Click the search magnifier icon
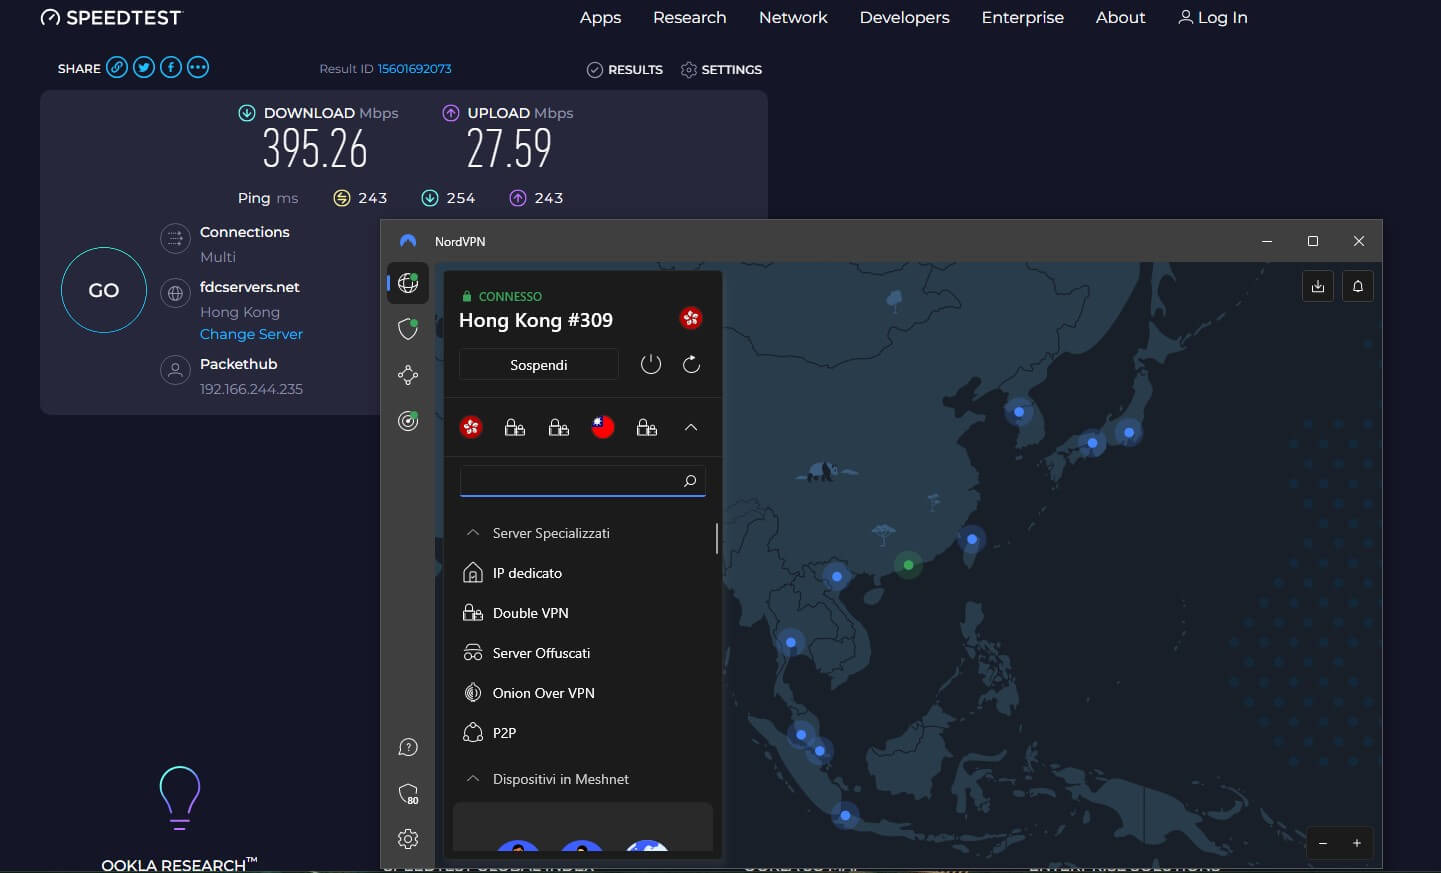The width and height of the screenshot is (1441, 873). [690, 481]
